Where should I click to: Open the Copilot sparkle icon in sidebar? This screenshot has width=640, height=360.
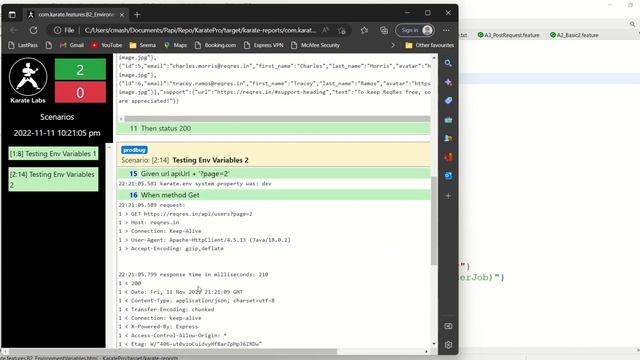[448, 82]
